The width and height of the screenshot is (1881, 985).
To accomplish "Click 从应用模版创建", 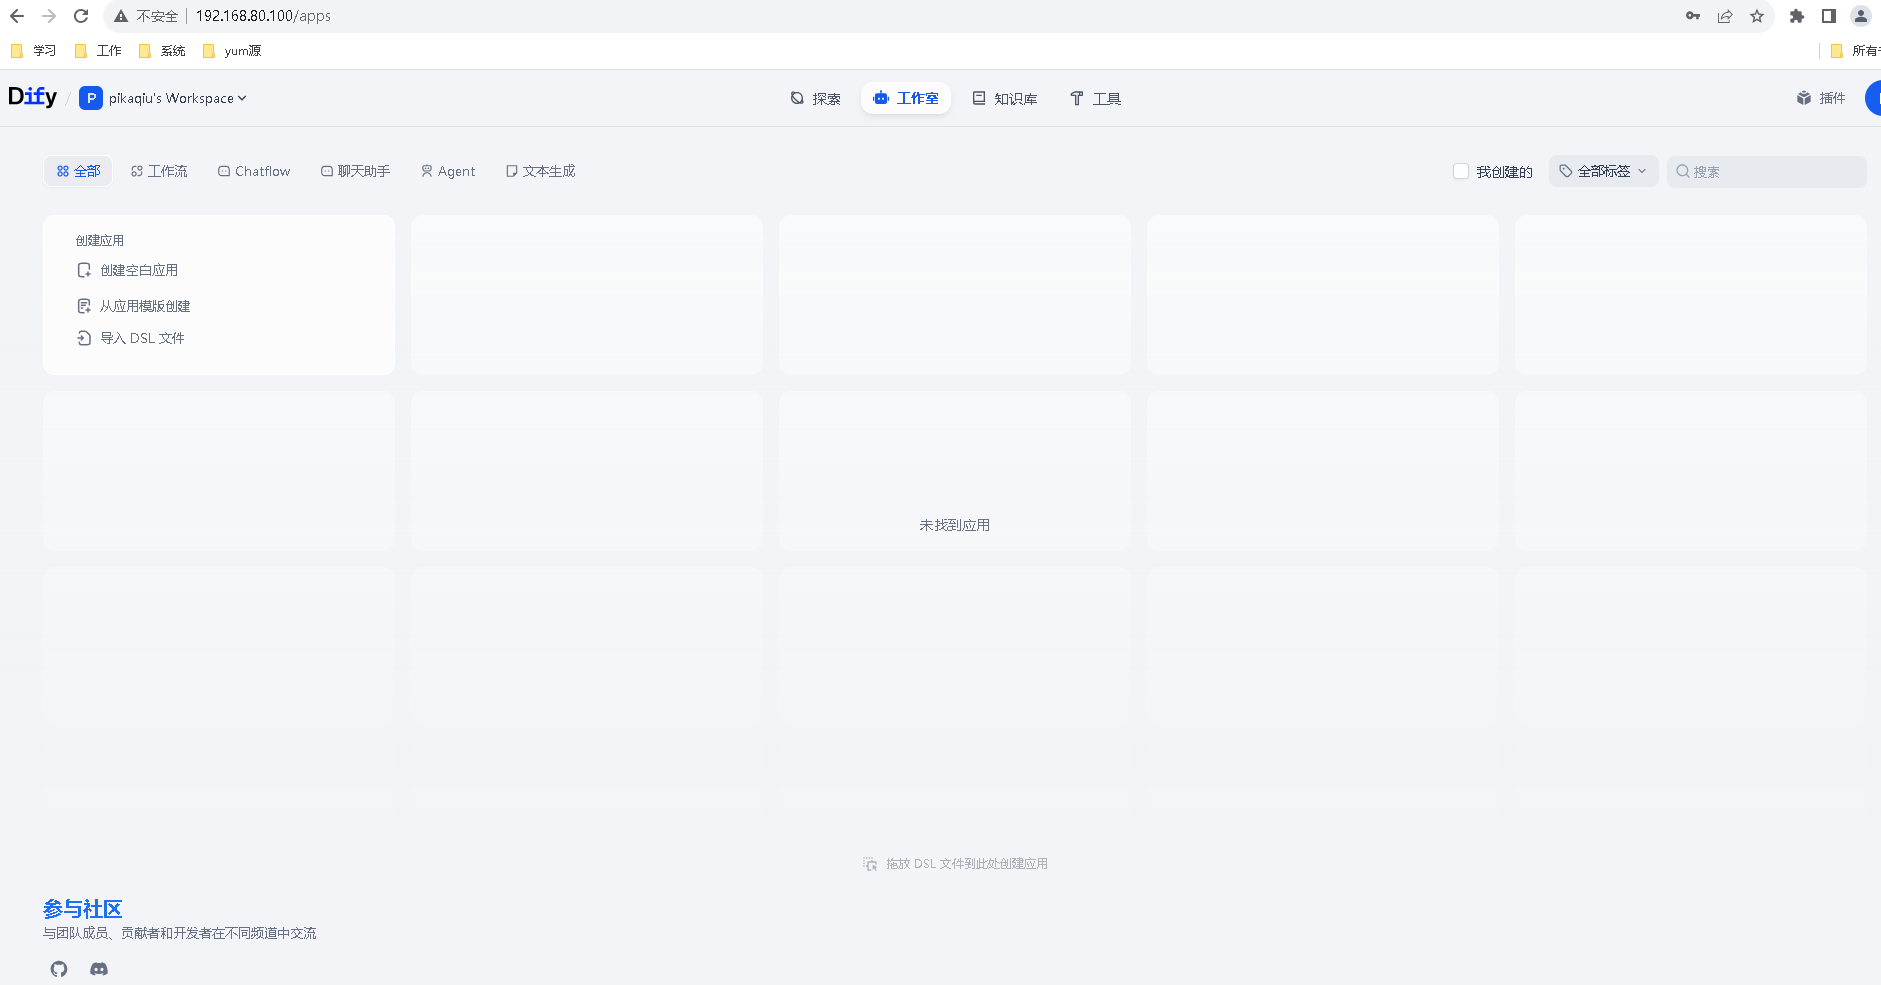I will (x=134, y=306).
